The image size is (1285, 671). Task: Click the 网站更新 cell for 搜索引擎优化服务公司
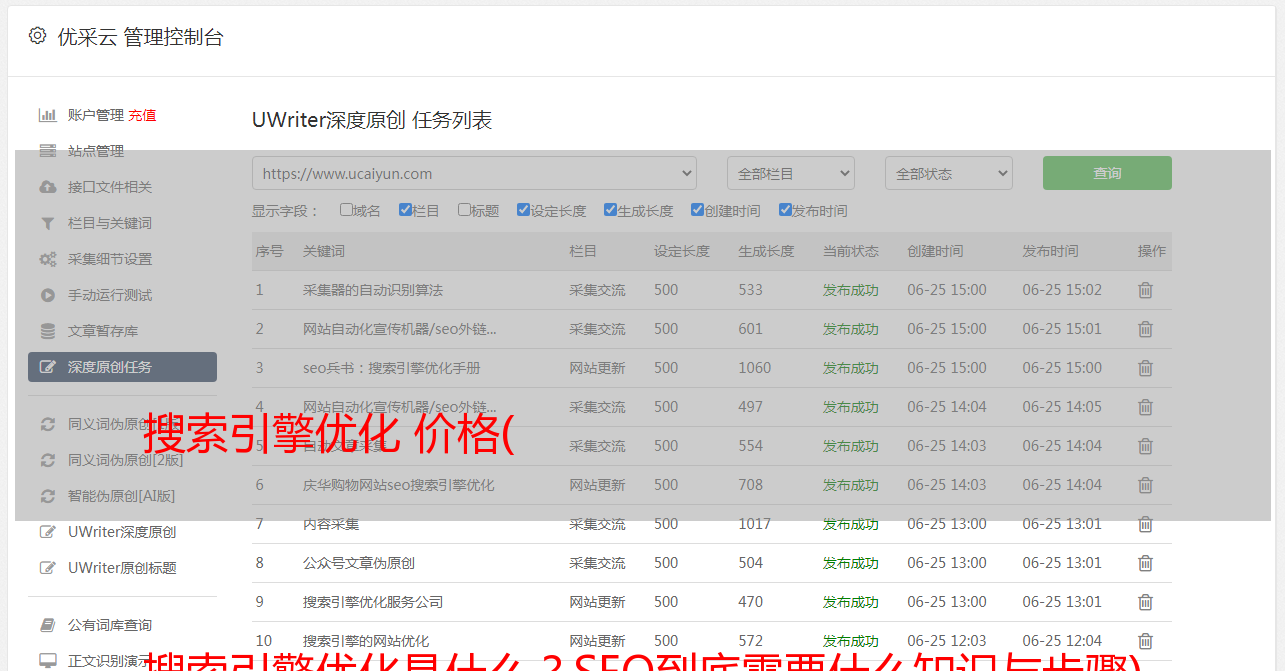pos(598,602)
